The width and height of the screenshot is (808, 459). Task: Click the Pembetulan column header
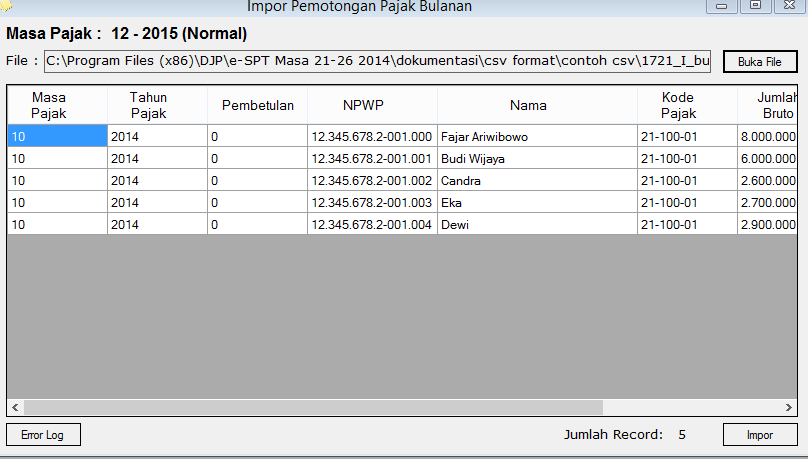coord(258,105)
